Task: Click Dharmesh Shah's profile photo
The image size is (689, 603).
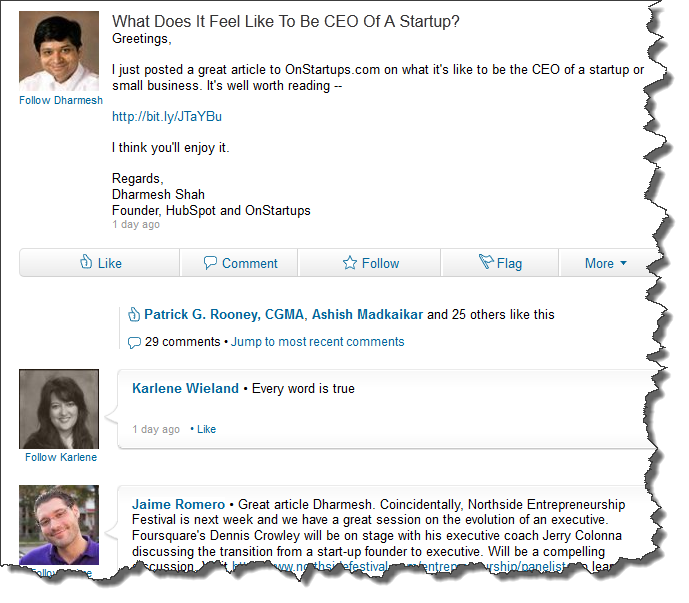Action: [x=59, y=51]
